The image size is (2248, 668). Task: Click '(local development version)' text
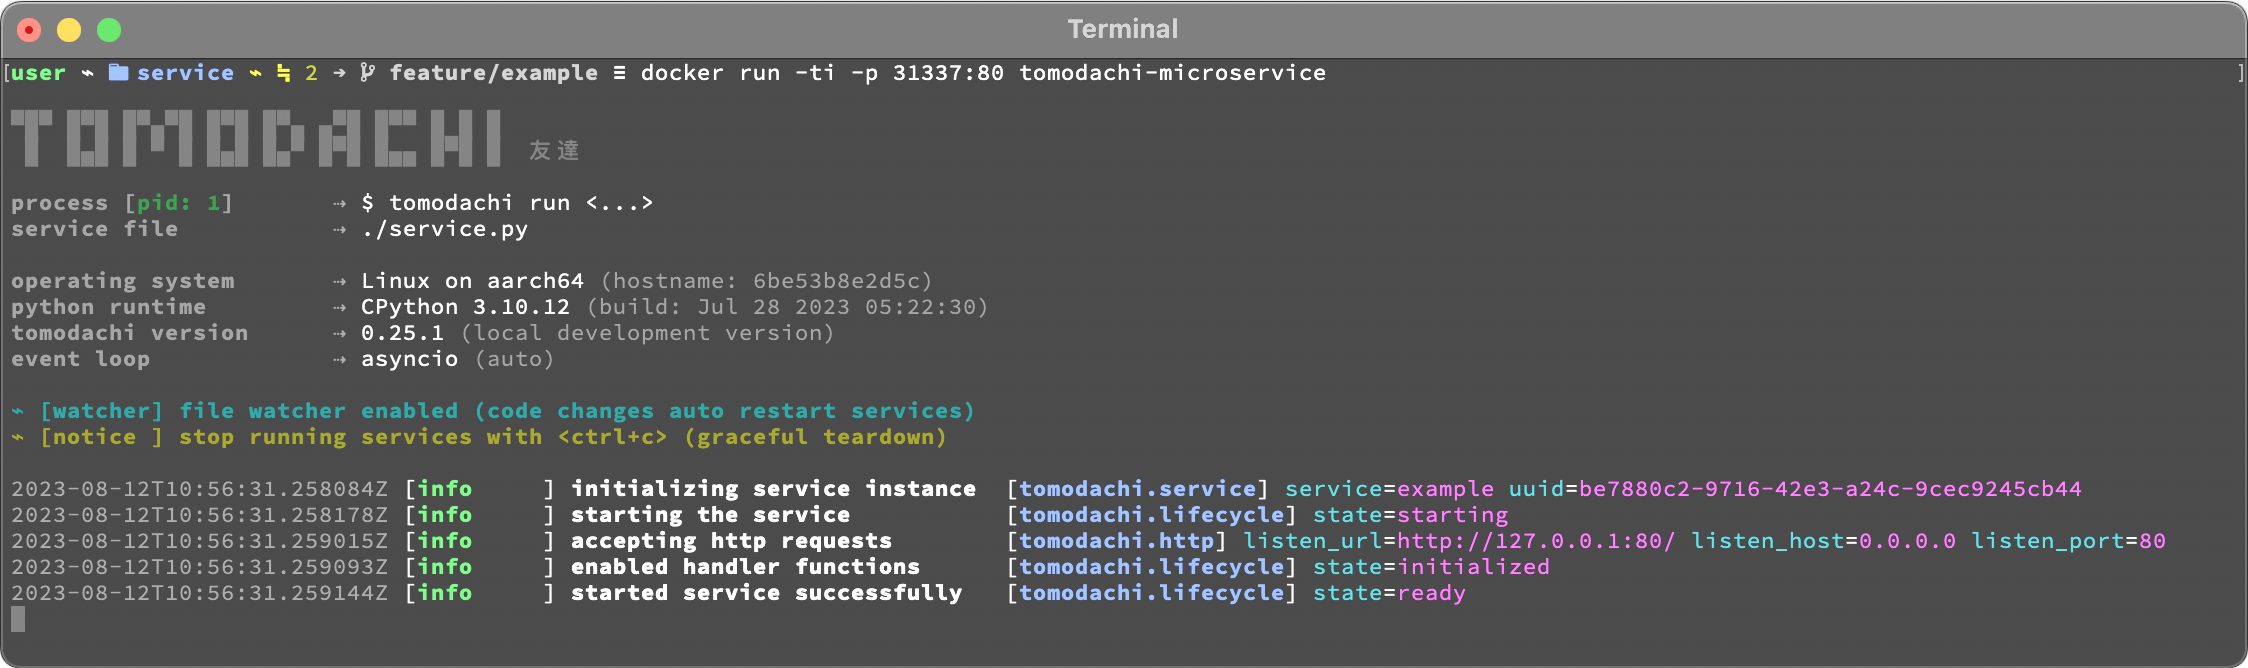647,333
